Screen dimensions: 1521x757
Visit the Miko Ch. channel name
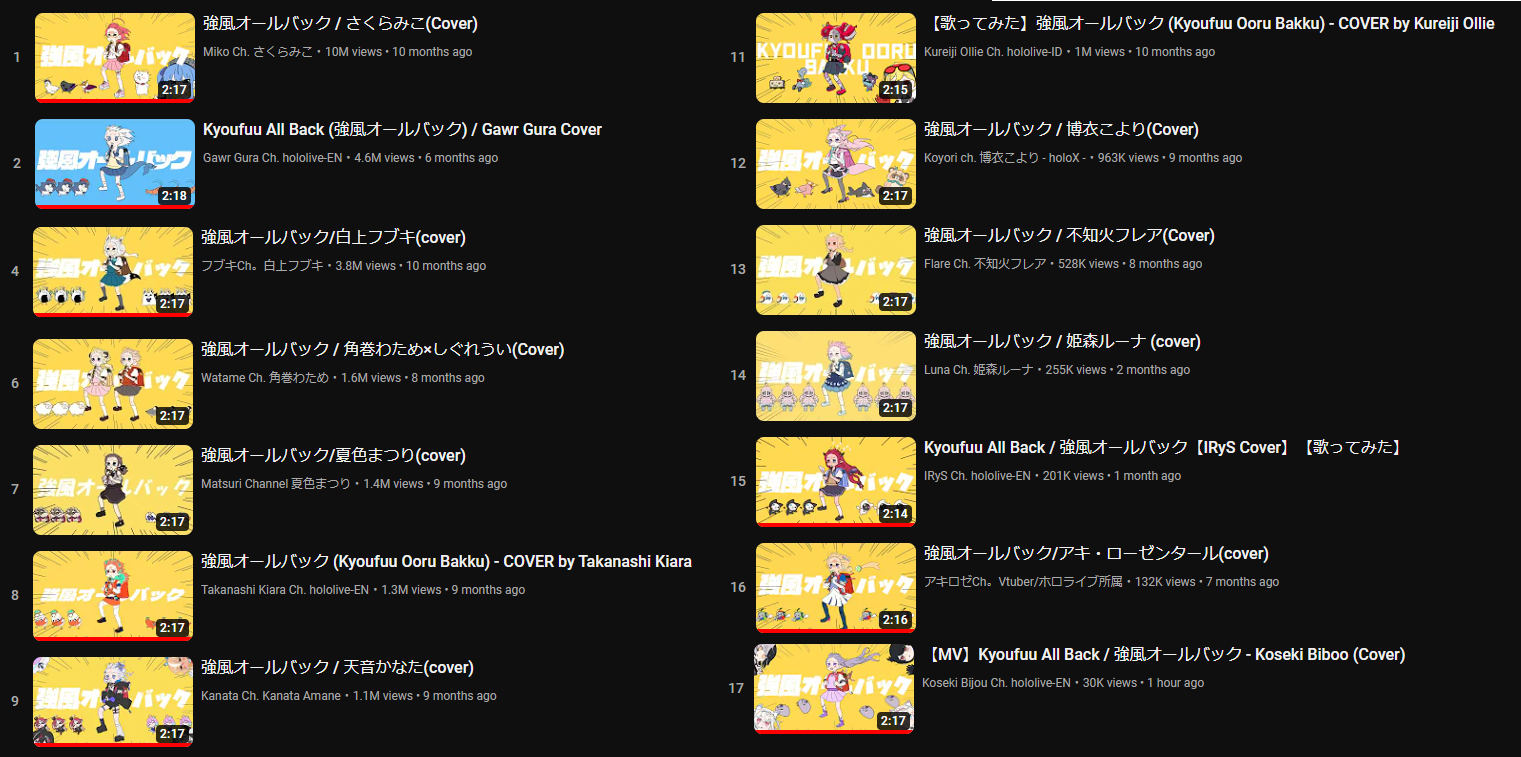click(x=256, y=52)
